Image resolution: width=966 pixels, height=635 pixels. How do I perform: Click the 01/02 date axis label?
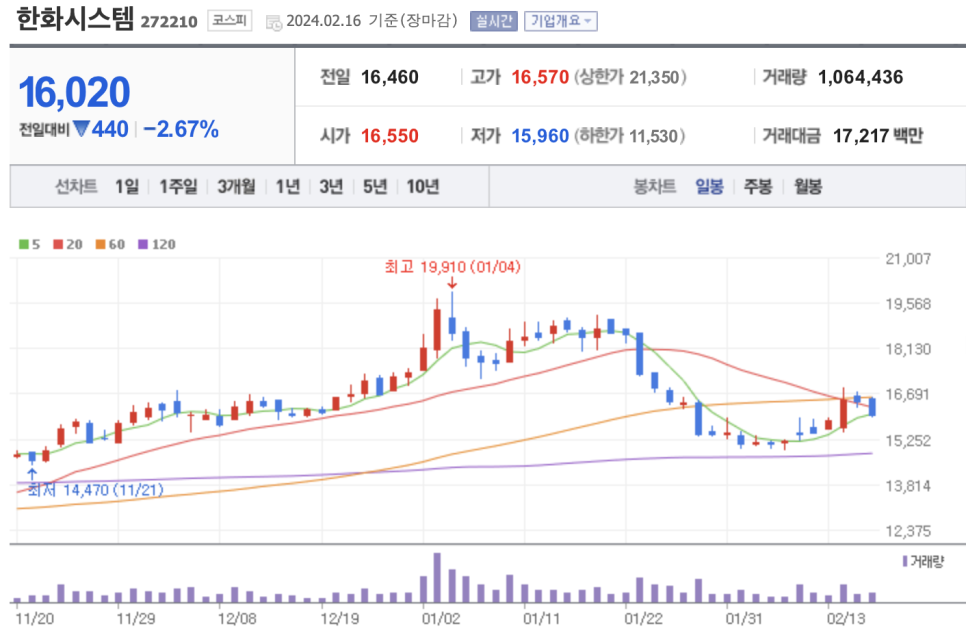click(x=440, y=618)
